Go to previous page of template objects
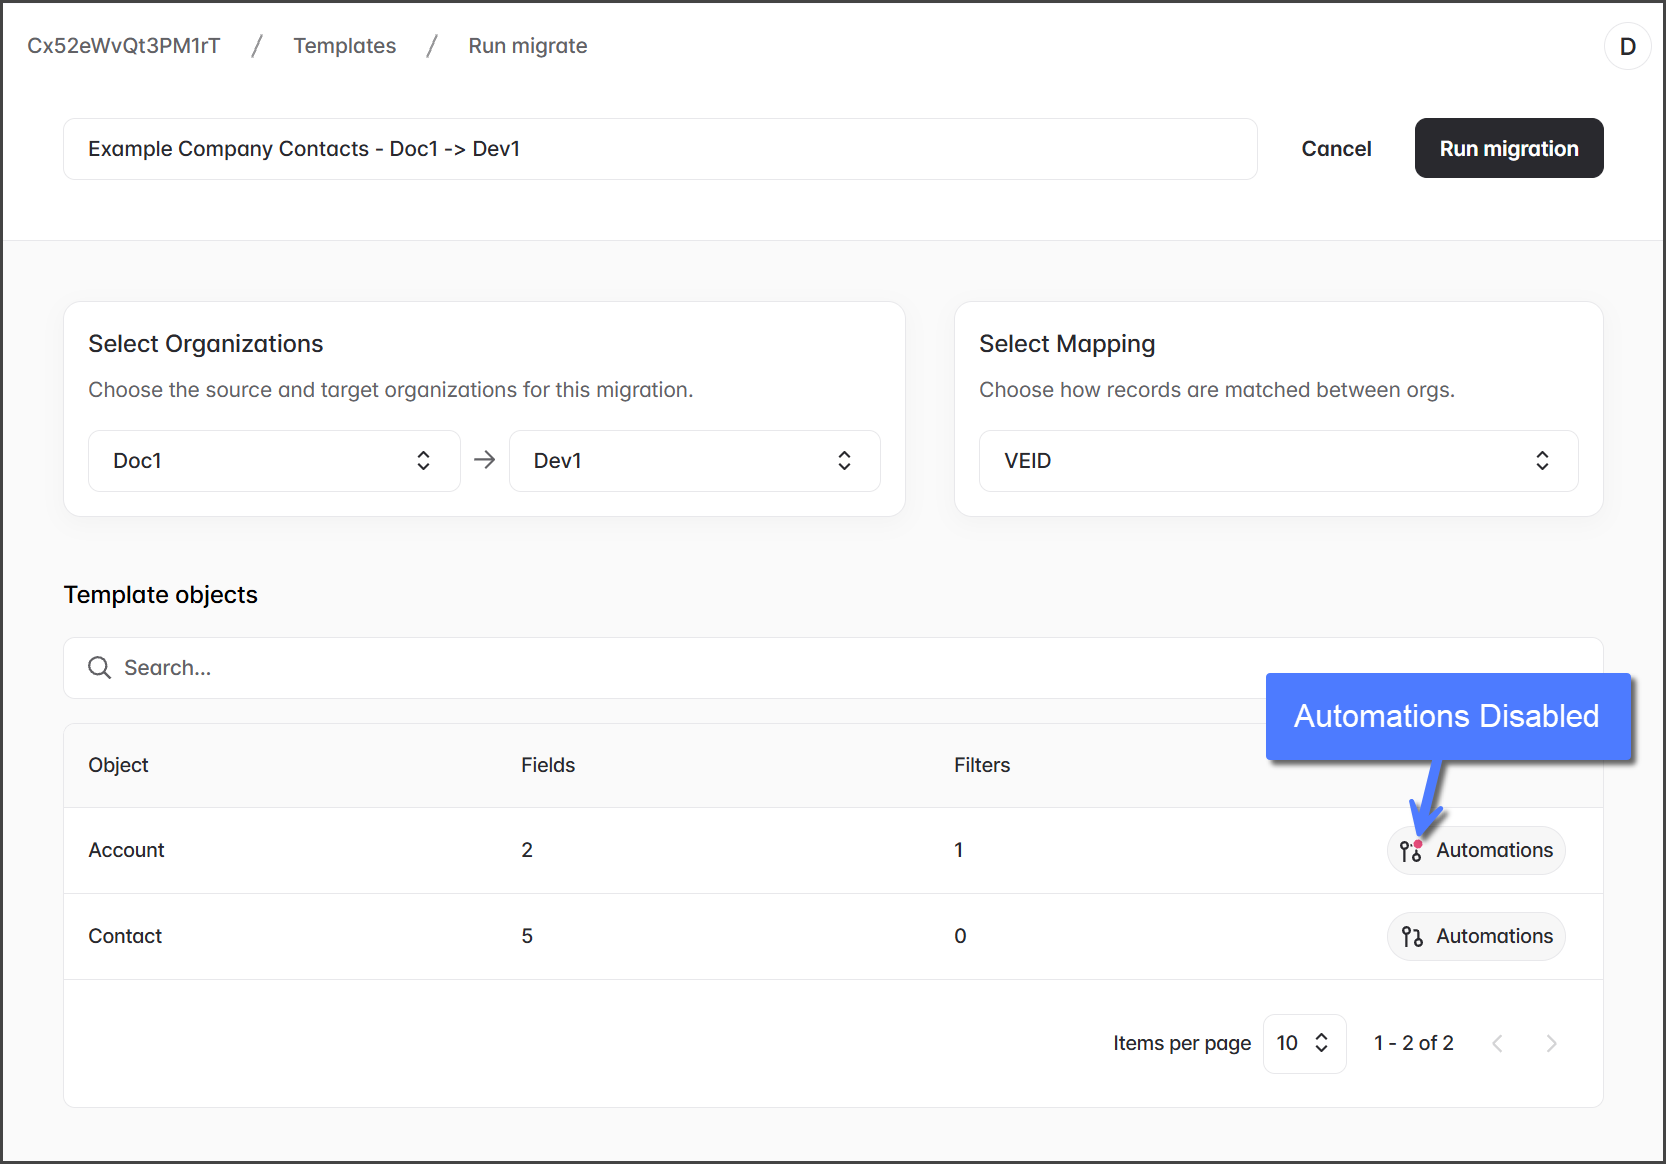1666x1164 pixels. (1497, 1043)
